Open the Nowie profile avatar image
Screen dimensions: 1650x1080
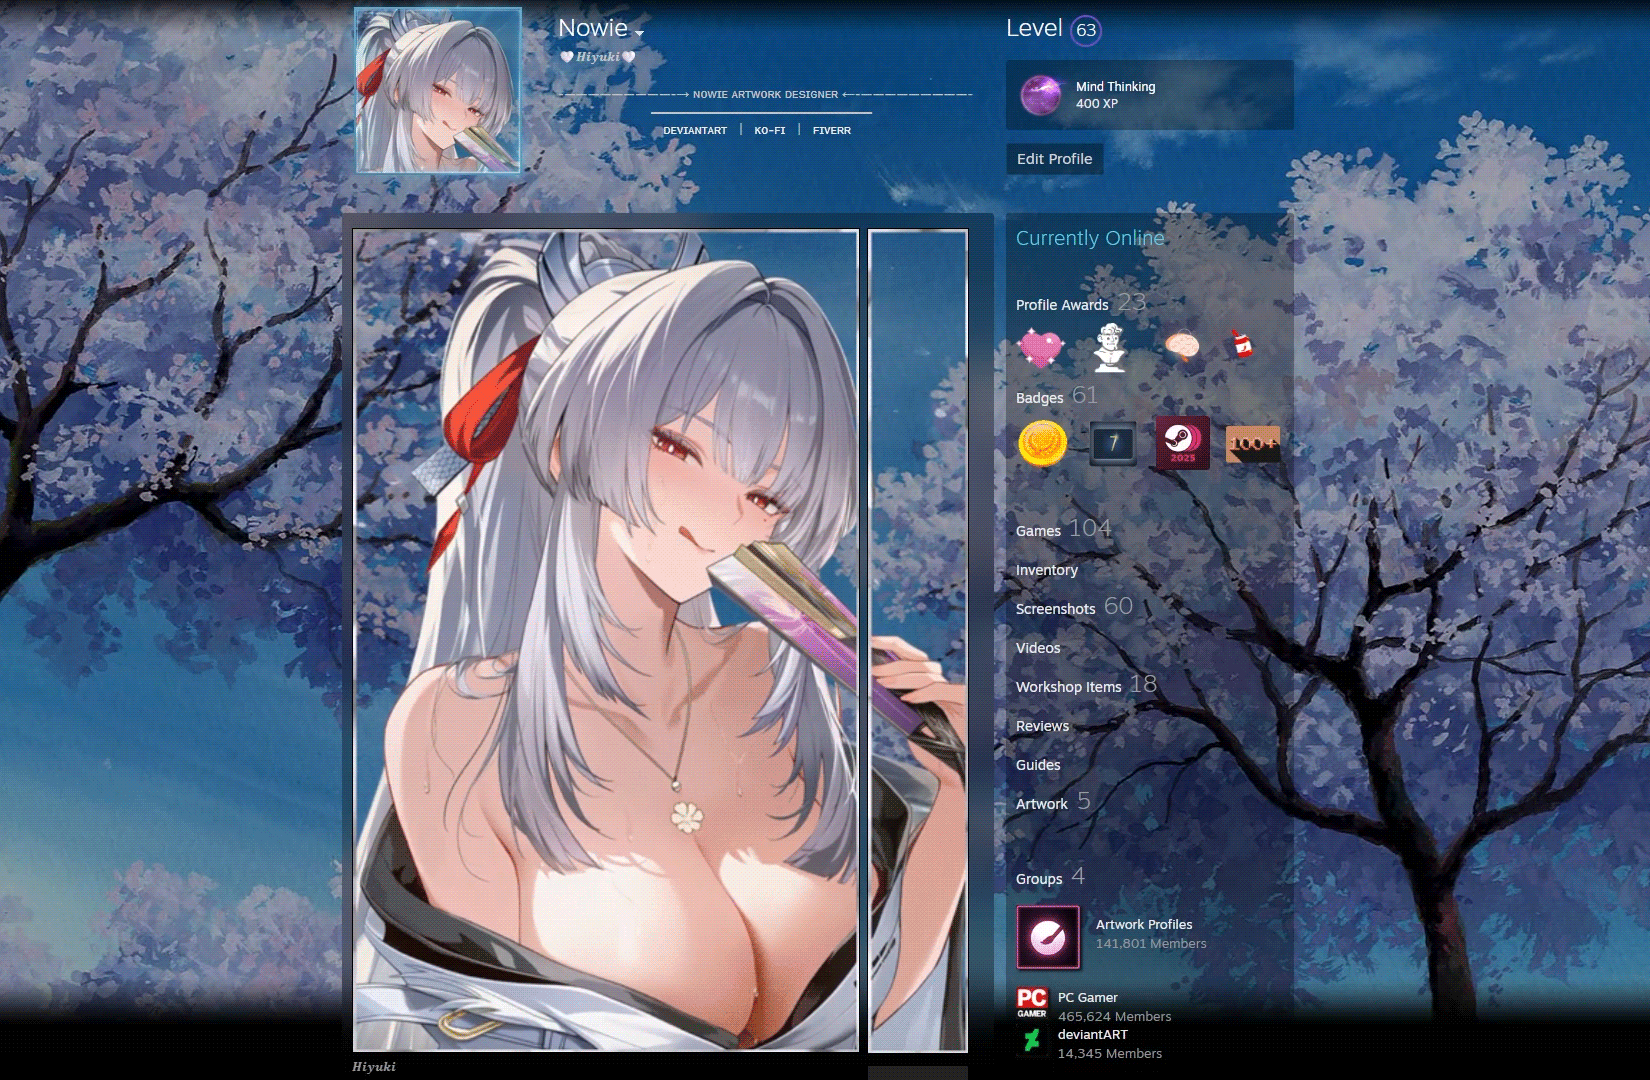click(x=438, y=90)
